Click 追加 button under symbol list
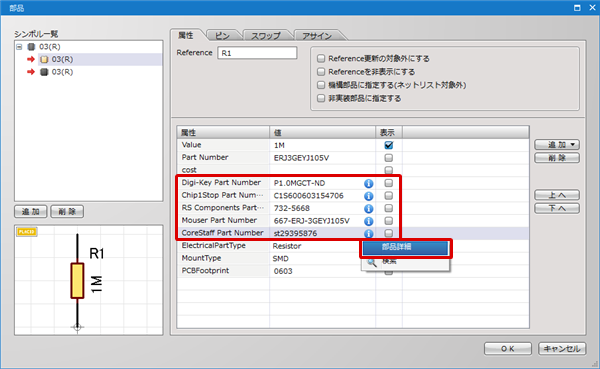Screen dimensions: 600x369 (31, 212)
